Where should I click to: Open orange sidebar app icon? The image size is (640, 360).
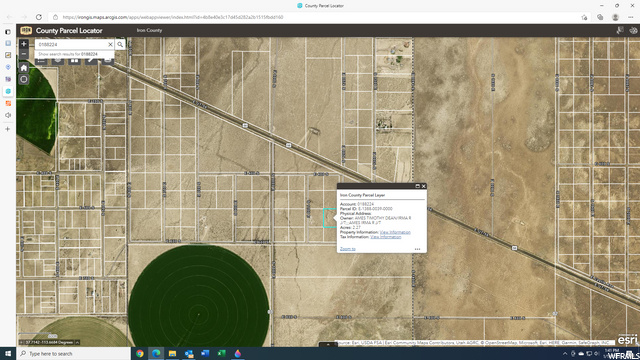[8, 103]
